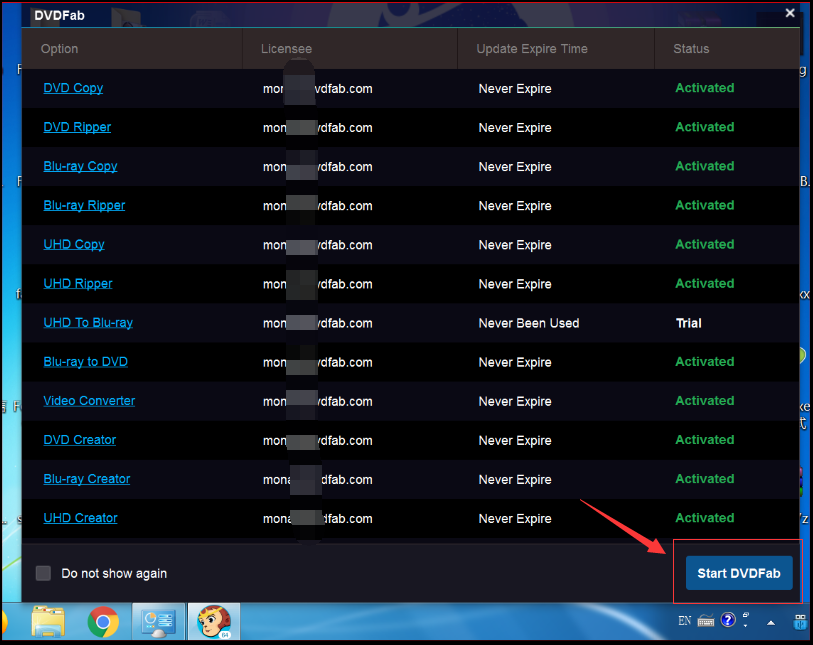Image resolution: width=813 pixels, height=645 pixels.
Task: Open the Blu-ray Creator link
Action: [87, 479]
